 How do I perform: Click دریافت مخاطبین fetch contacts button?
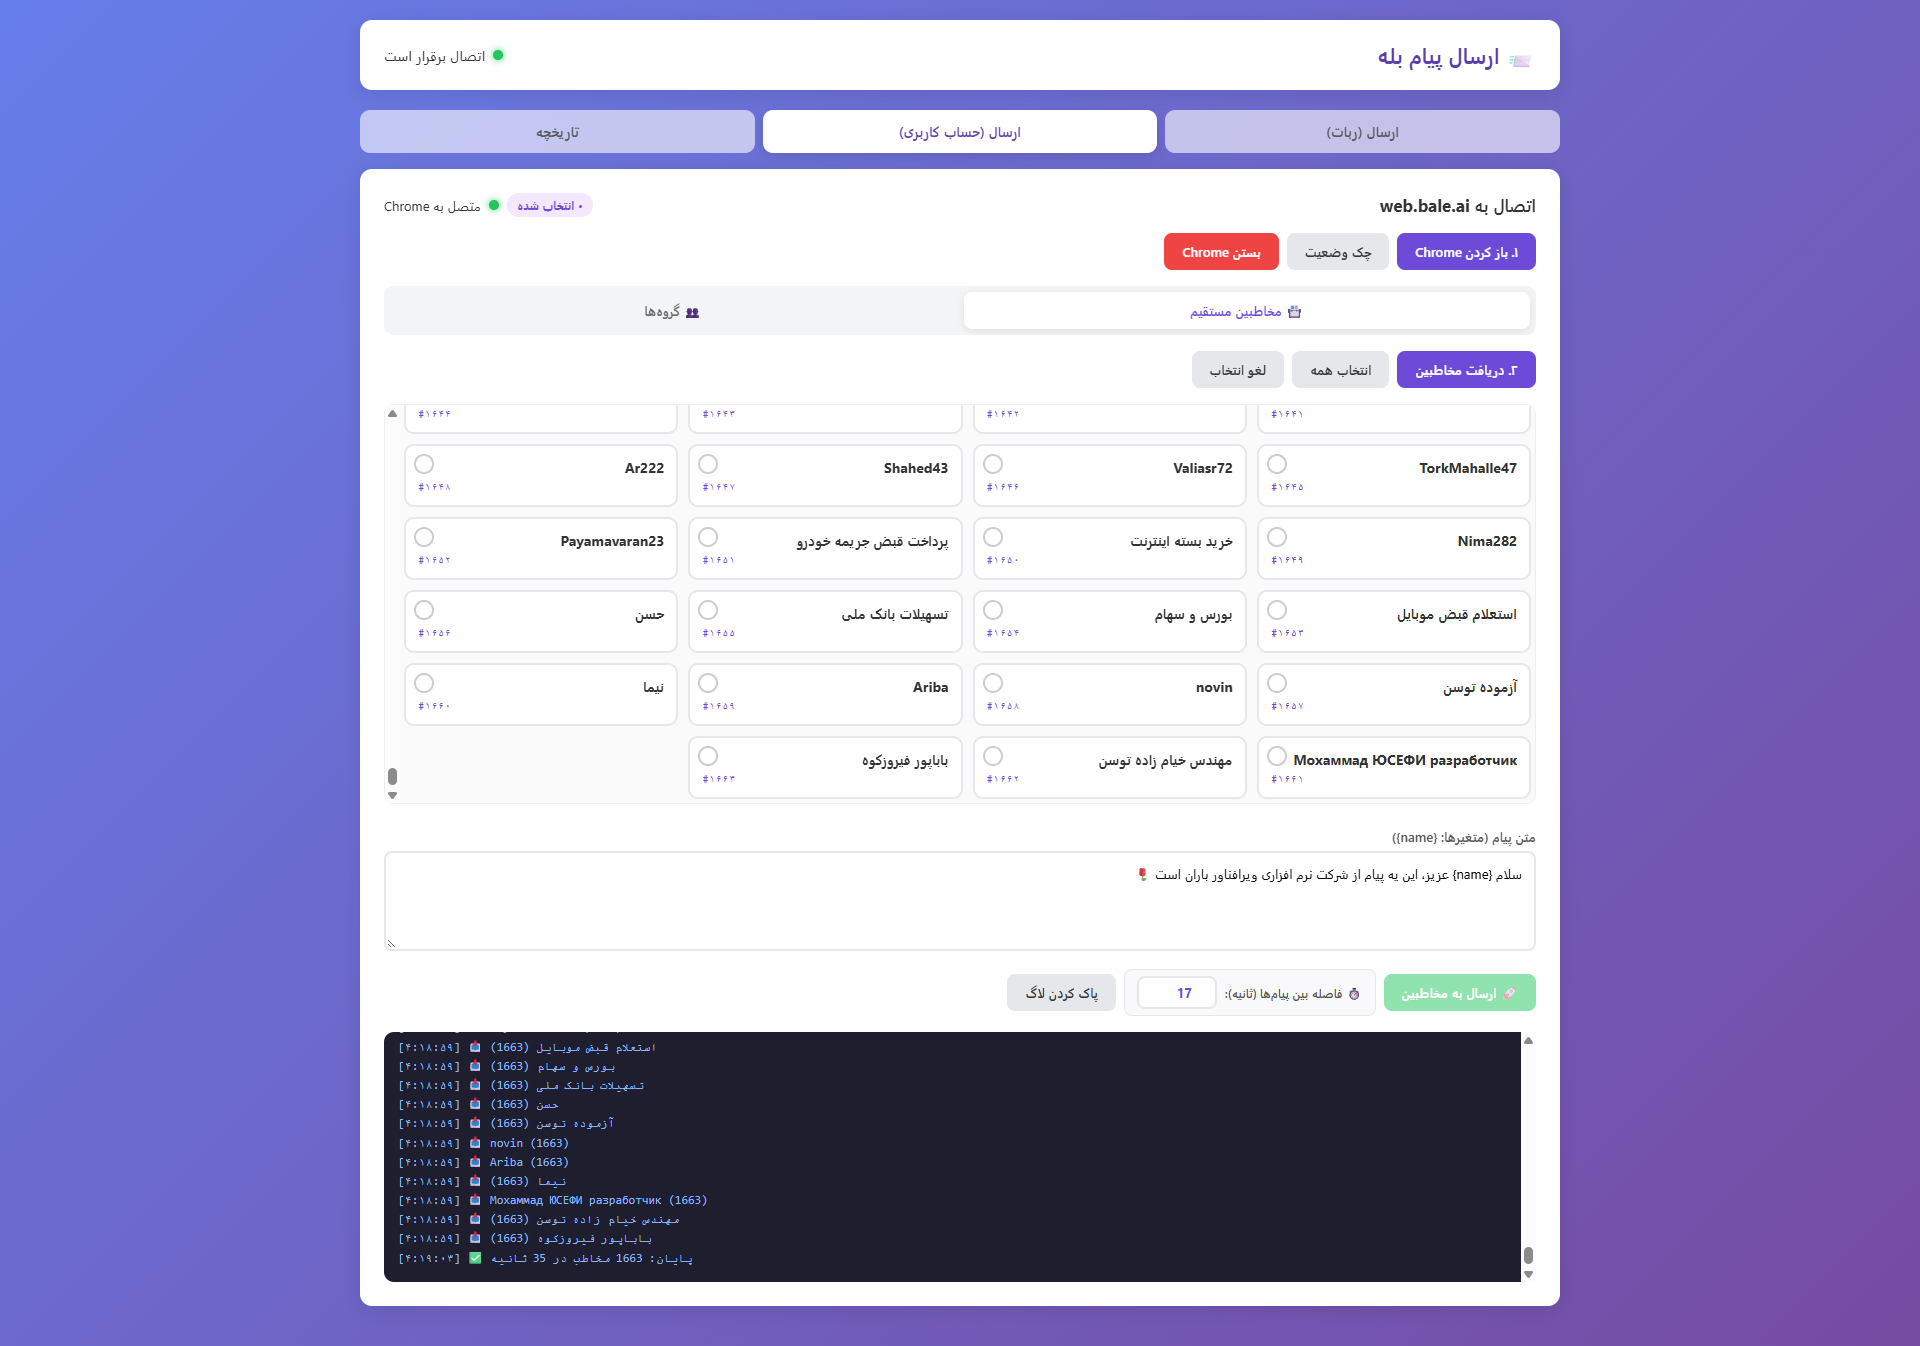click(1466, 370)
